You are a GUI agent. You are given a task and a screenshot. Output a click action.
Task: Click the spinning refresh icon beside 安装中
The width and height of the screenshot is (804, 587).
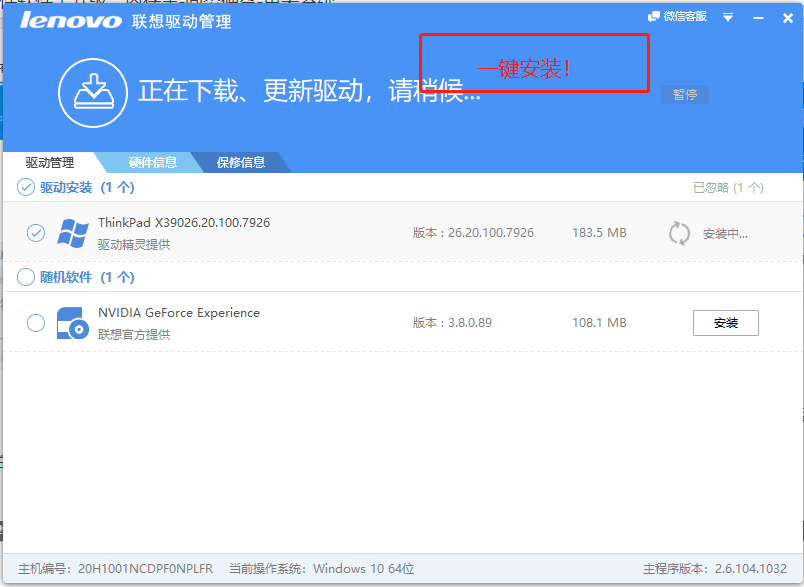pos(679,233)
